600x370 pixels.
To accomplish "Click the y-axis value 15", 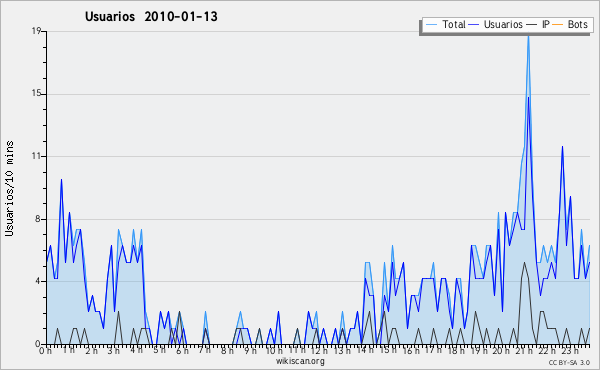I will 36,94.
